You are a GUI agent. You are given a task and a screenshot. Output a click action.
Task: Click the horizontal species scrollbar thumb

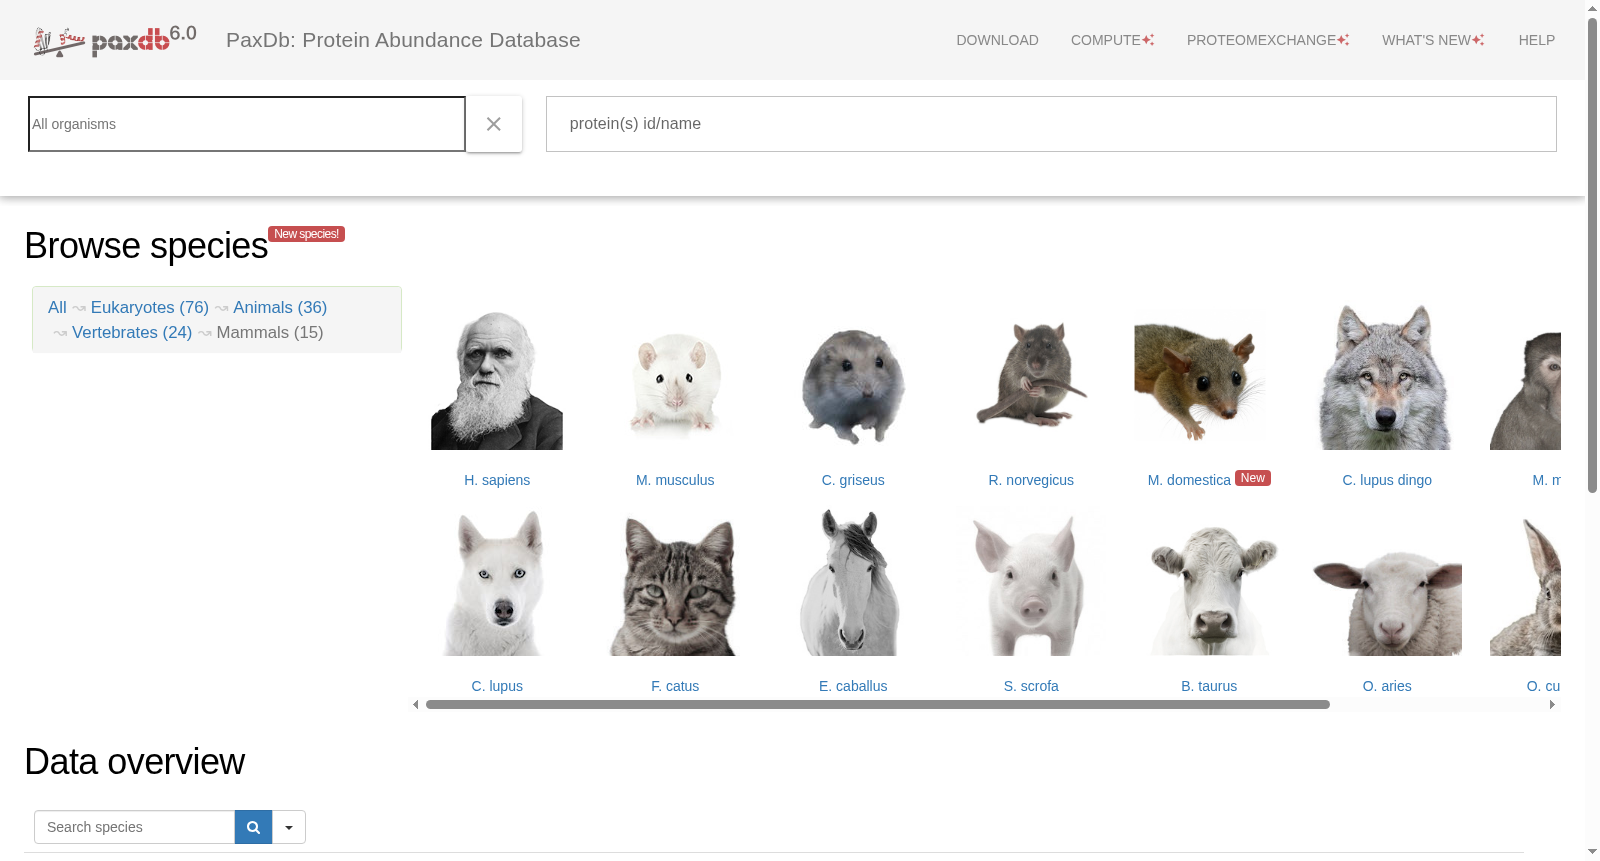coord(878,705)
